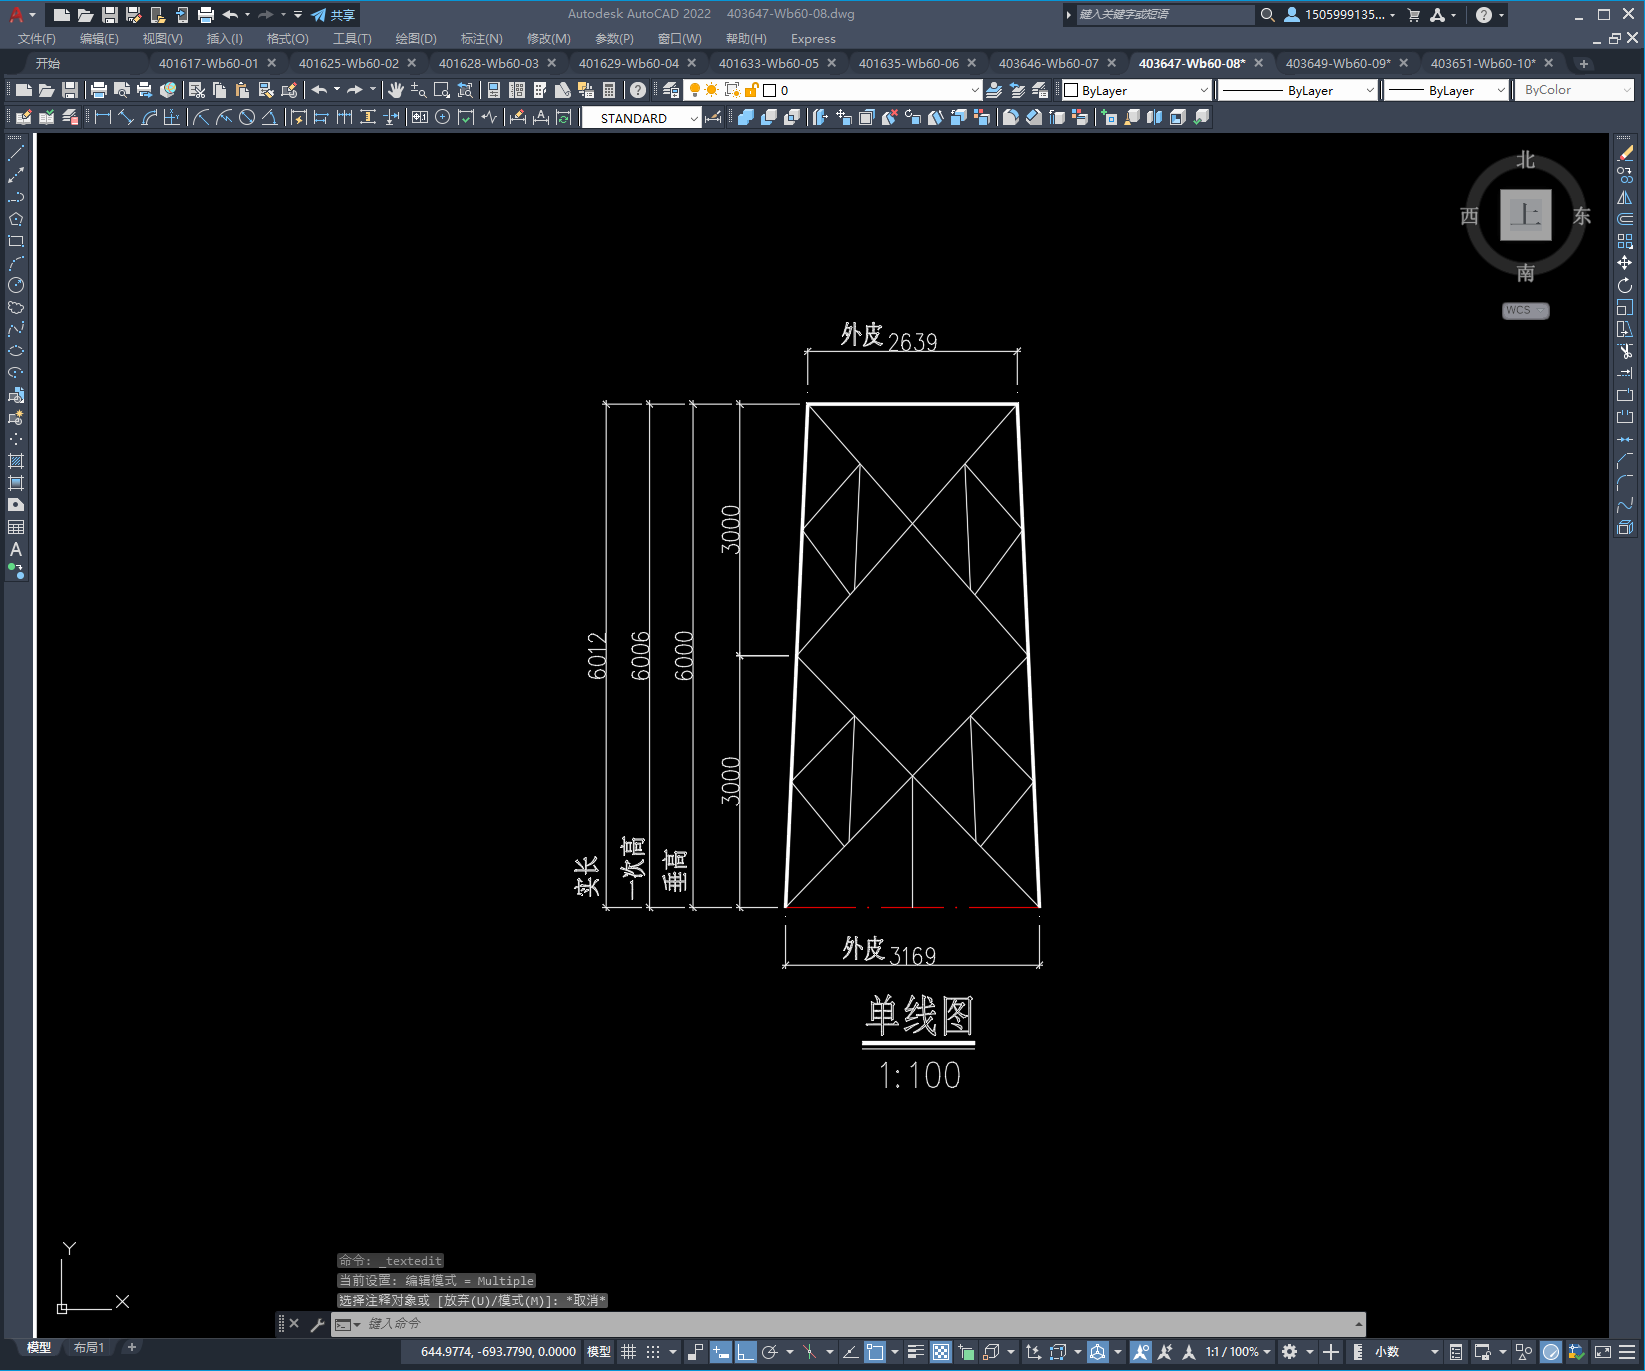Click the user account 1505999135 button
Viewport: 1645px width, 1371px height.
[1339, 15]
